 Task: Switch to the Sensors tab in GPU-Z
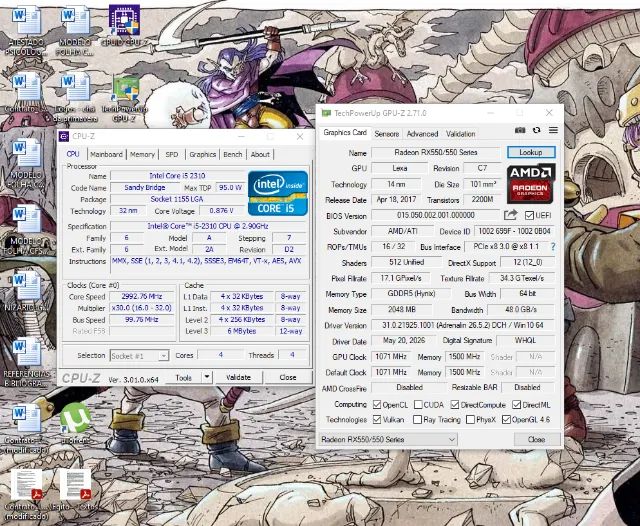[x=387, y=134]
